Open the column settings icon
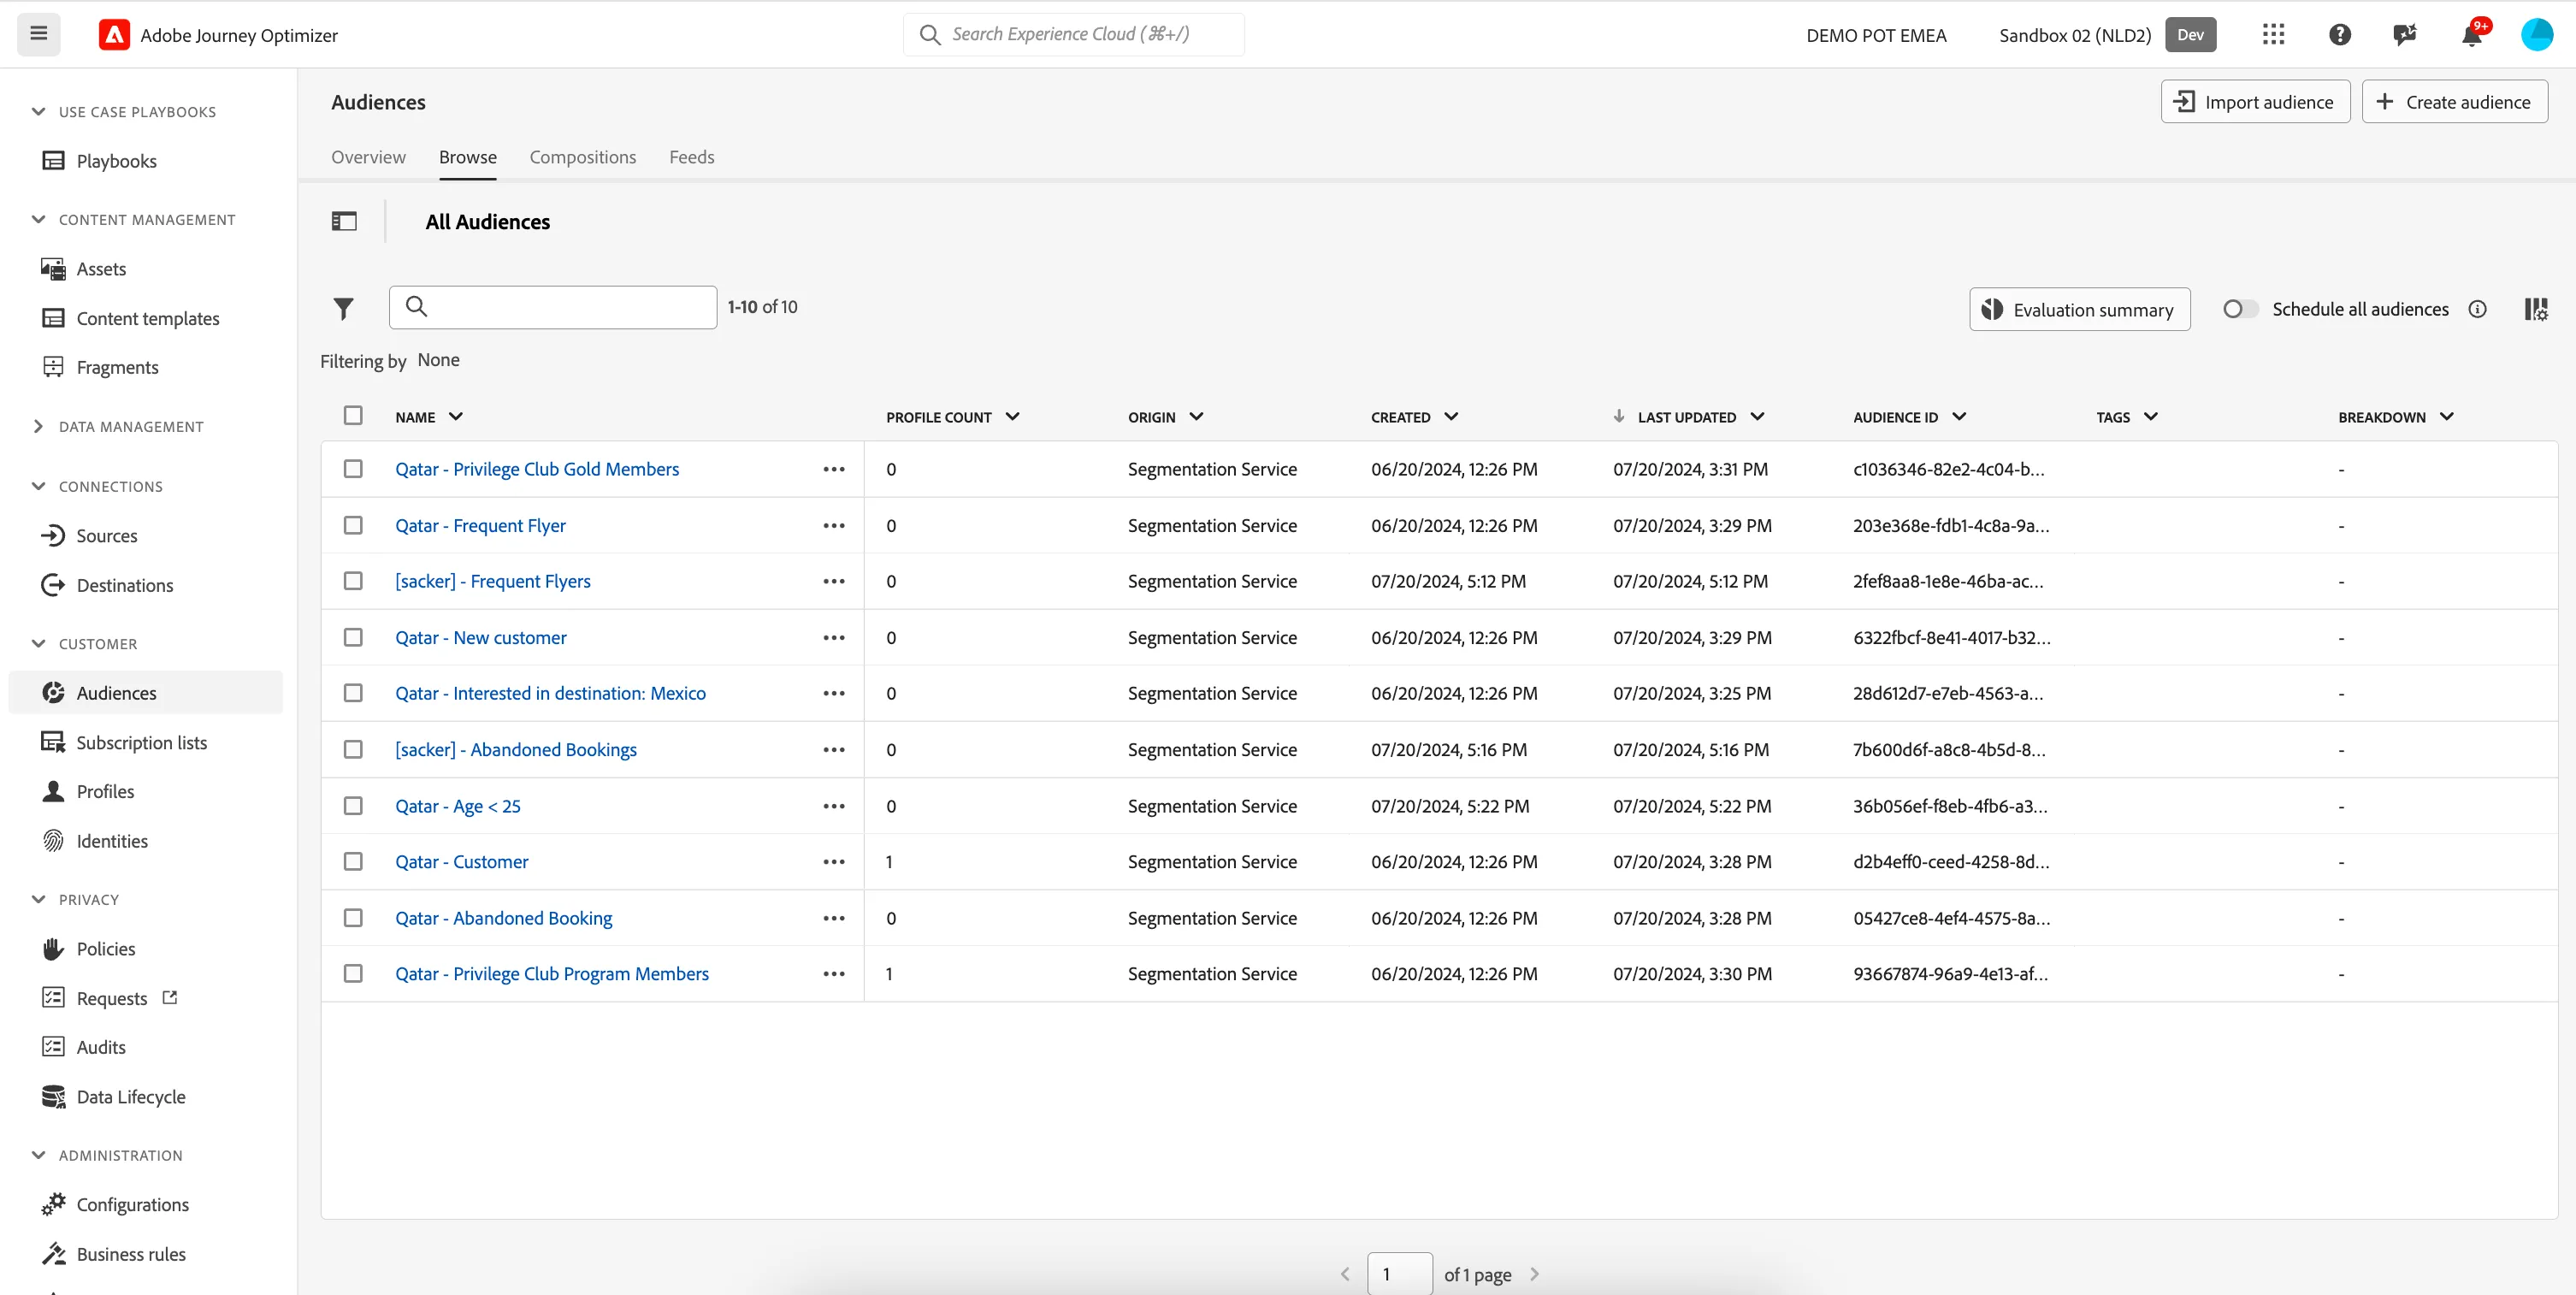This screenshot has height=1295, width=2576. (x=2535, y=309)
